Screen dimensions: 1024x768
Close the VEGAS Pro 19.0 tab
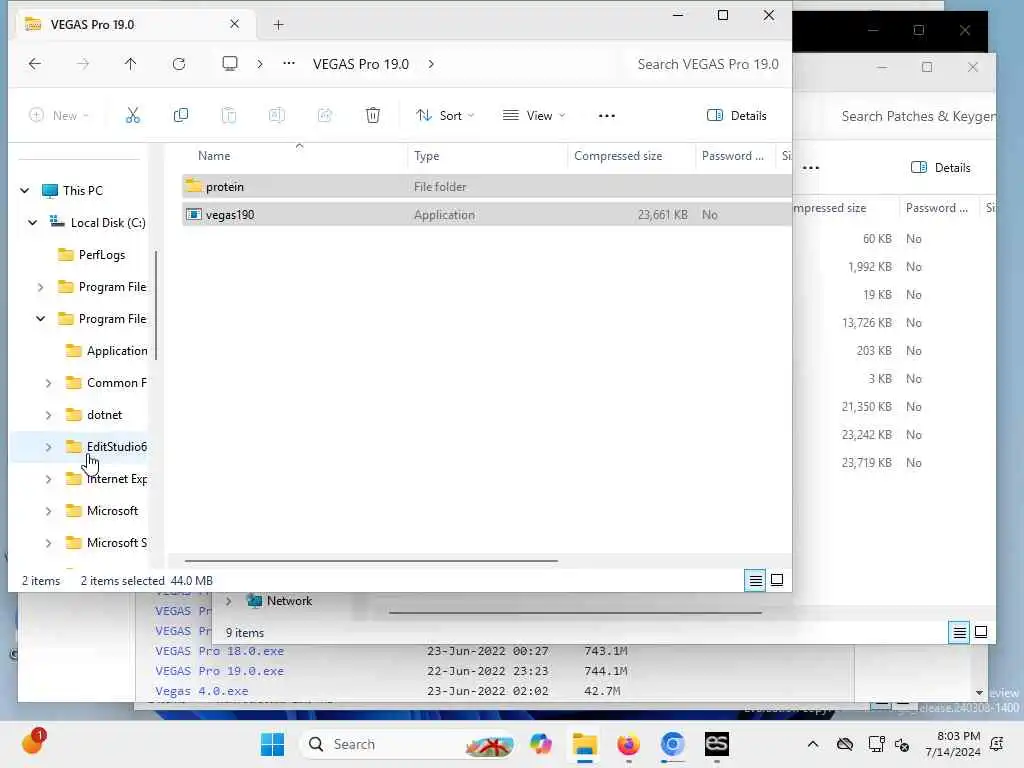[234, 24]
